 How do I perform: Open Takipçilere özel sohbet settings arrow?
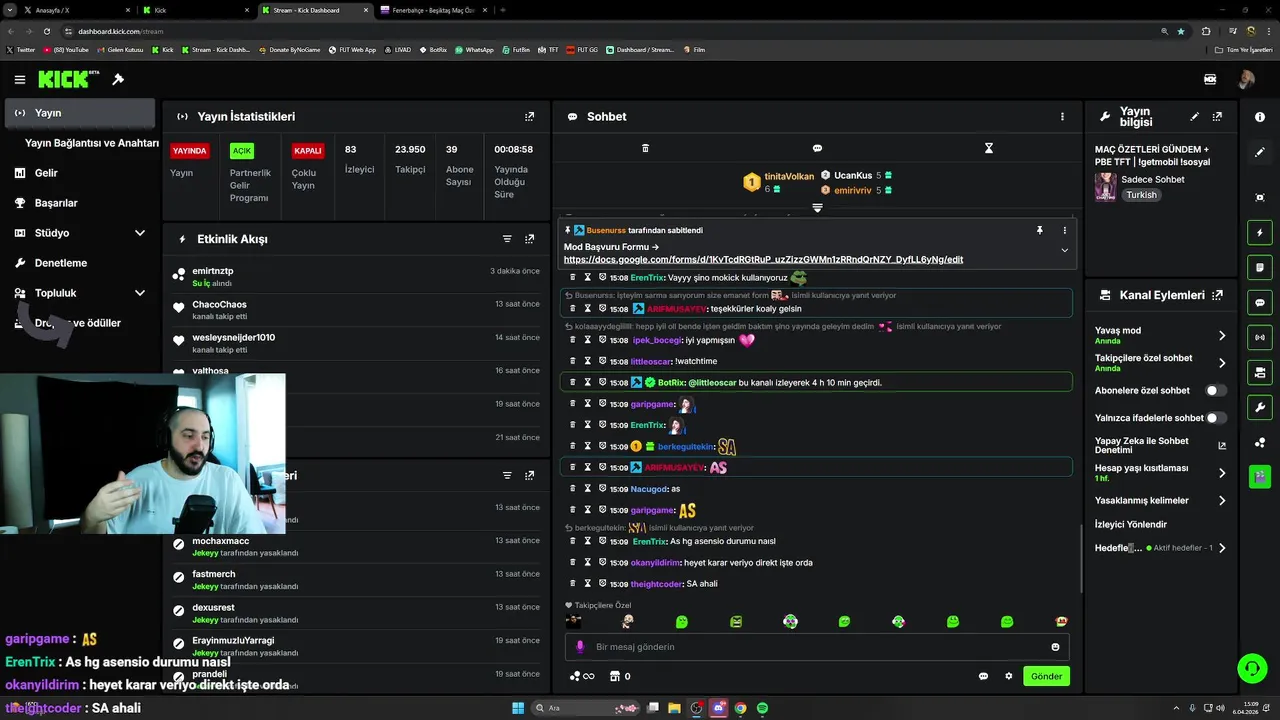pyautogui.click(x=1222, y=363)
